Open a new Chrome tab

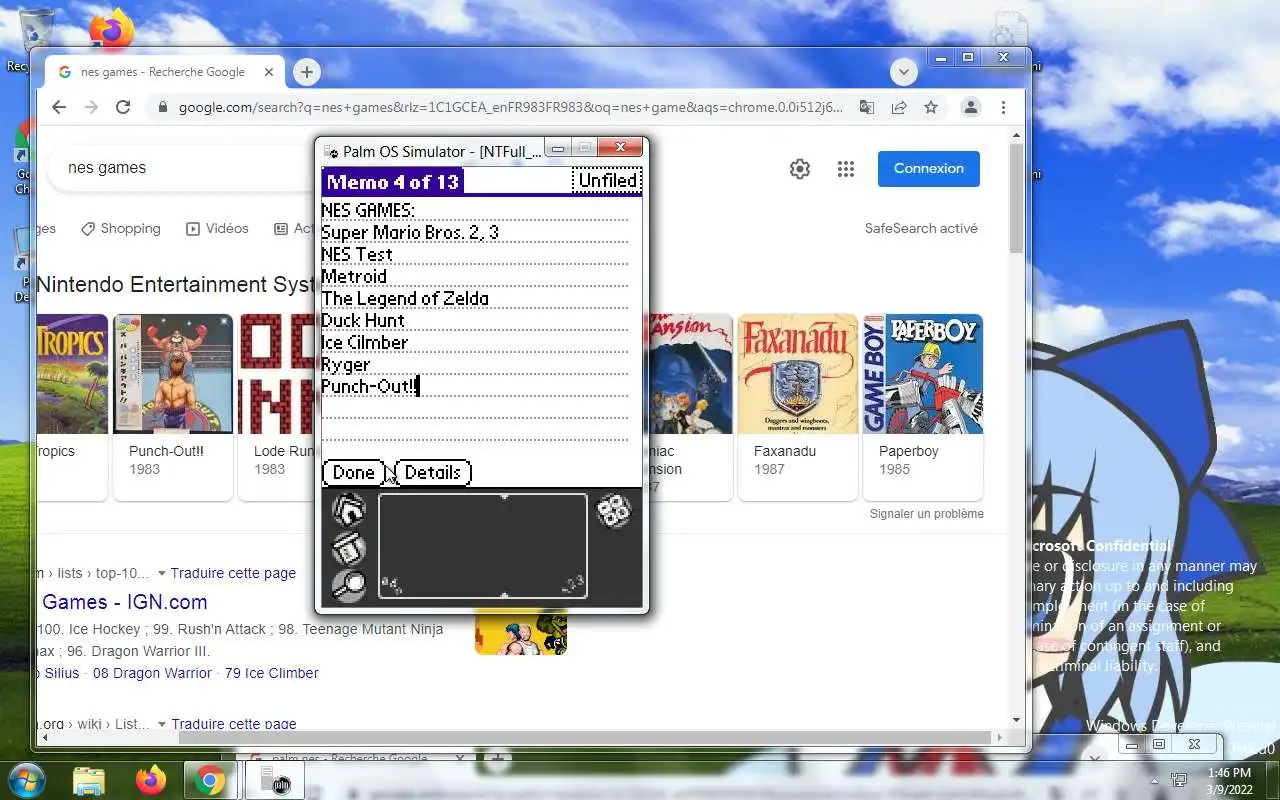point(306,72)
